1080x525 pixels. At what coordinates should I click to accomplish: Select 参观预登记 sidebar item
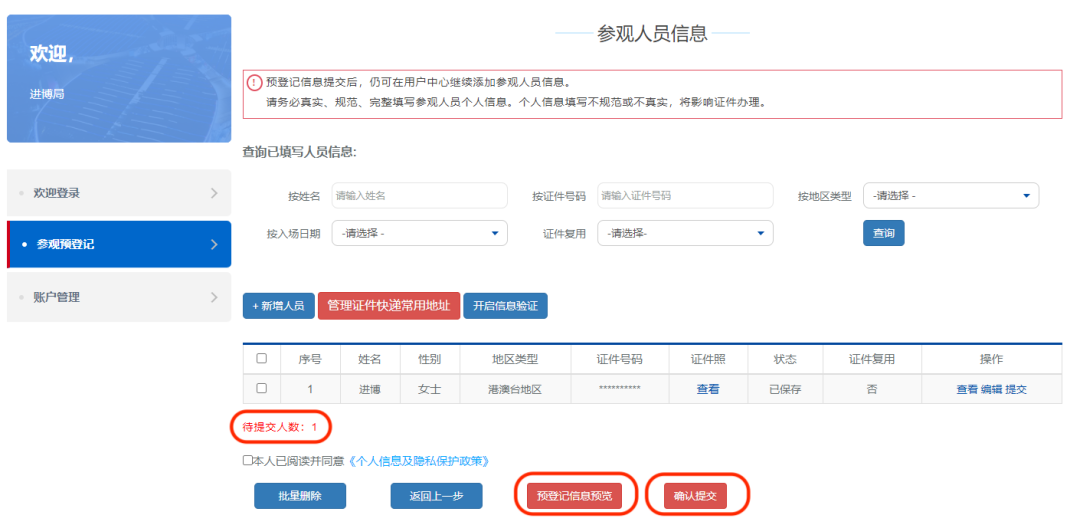118,244
